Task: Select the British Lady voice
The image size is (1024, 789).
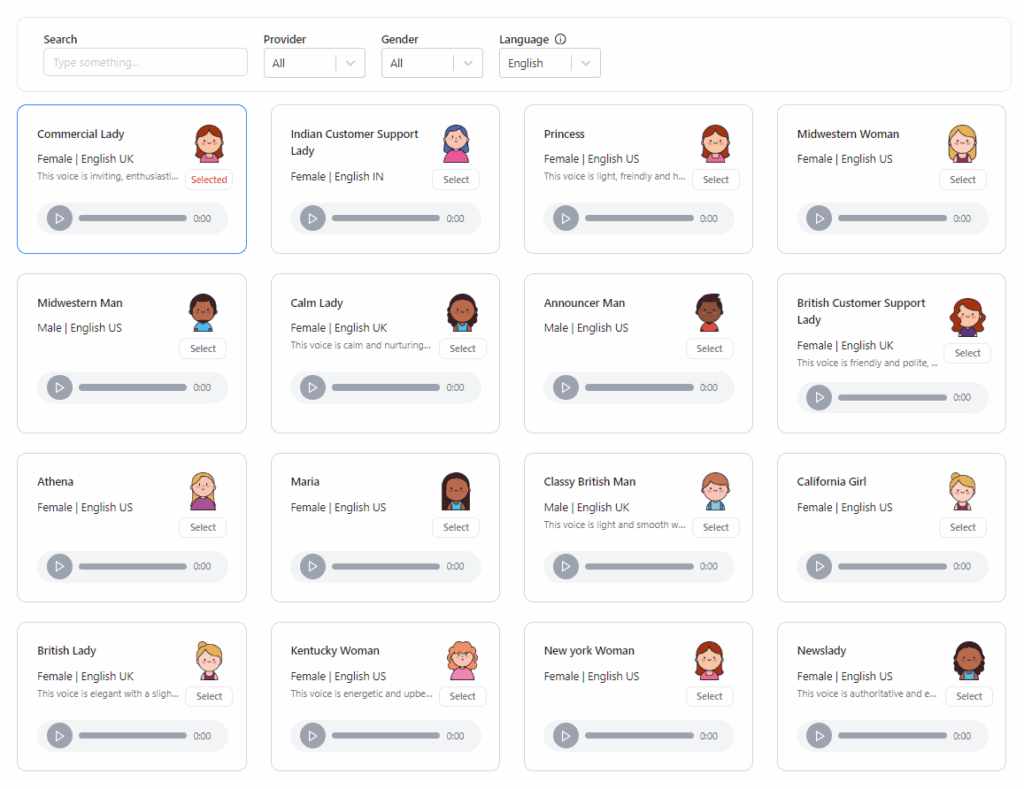Action: click(x=209, y=696)
